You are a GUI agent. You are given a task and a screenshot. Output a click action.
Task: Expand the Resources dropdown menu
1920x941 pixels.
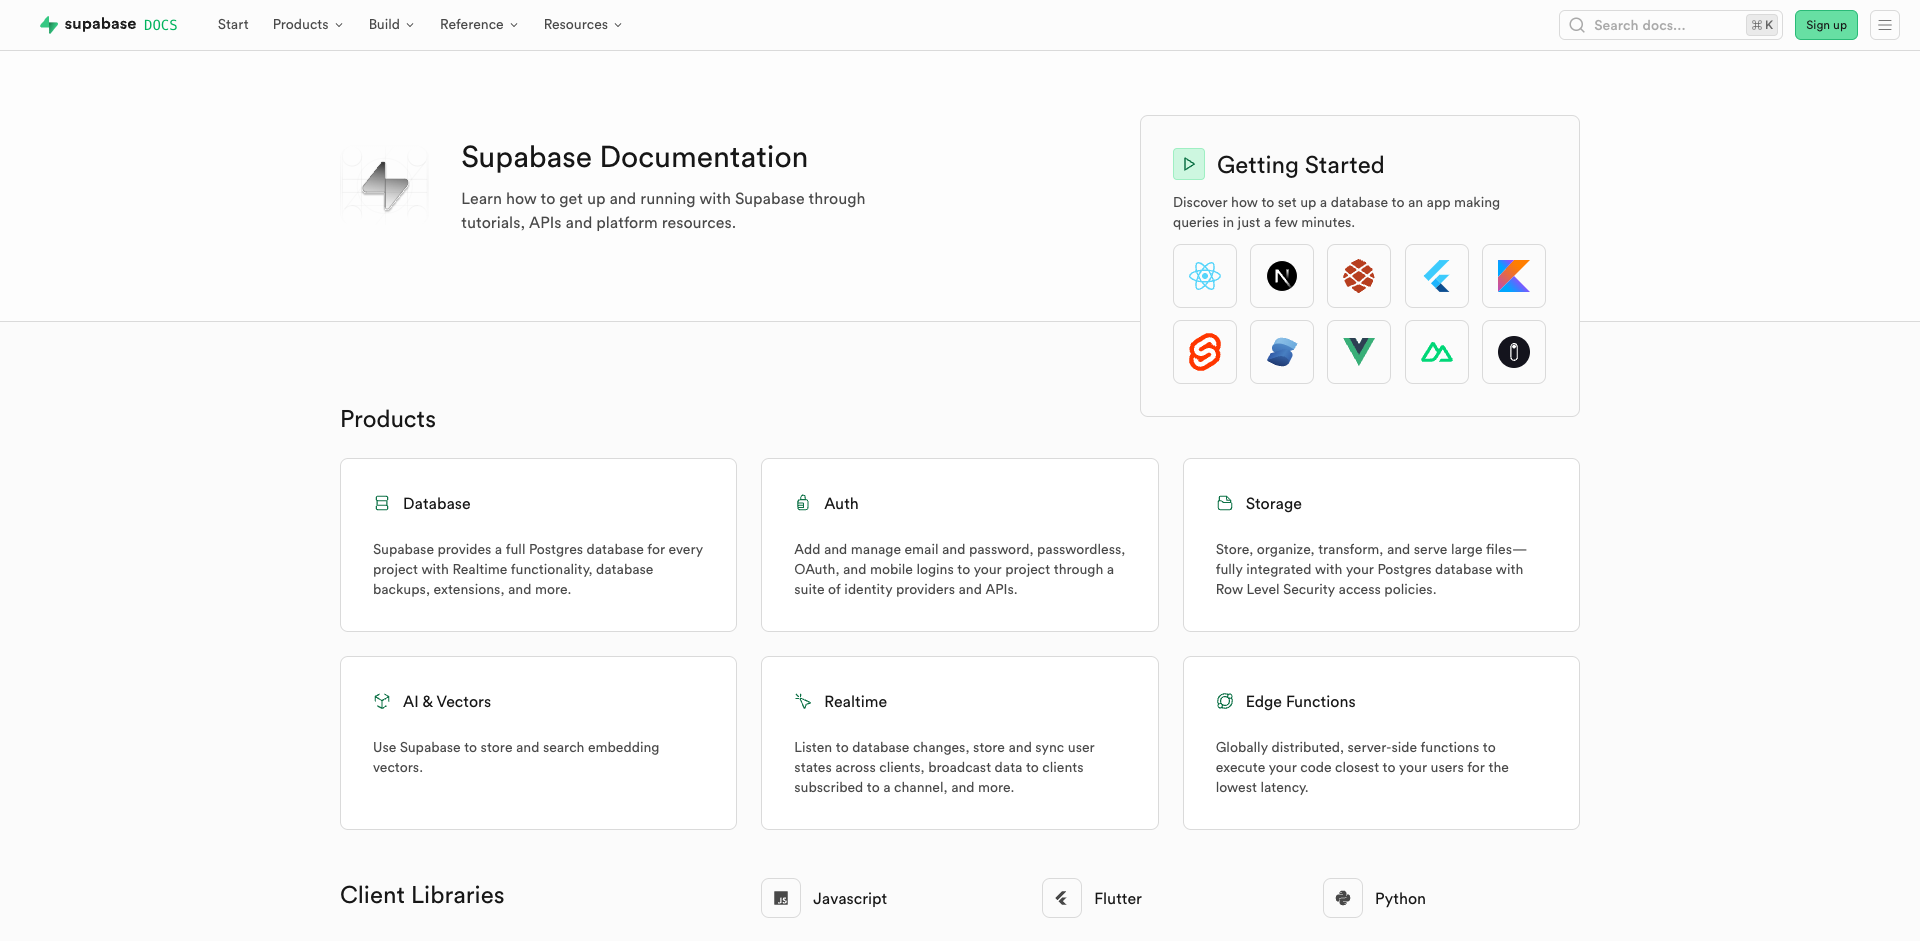point(583,25)
